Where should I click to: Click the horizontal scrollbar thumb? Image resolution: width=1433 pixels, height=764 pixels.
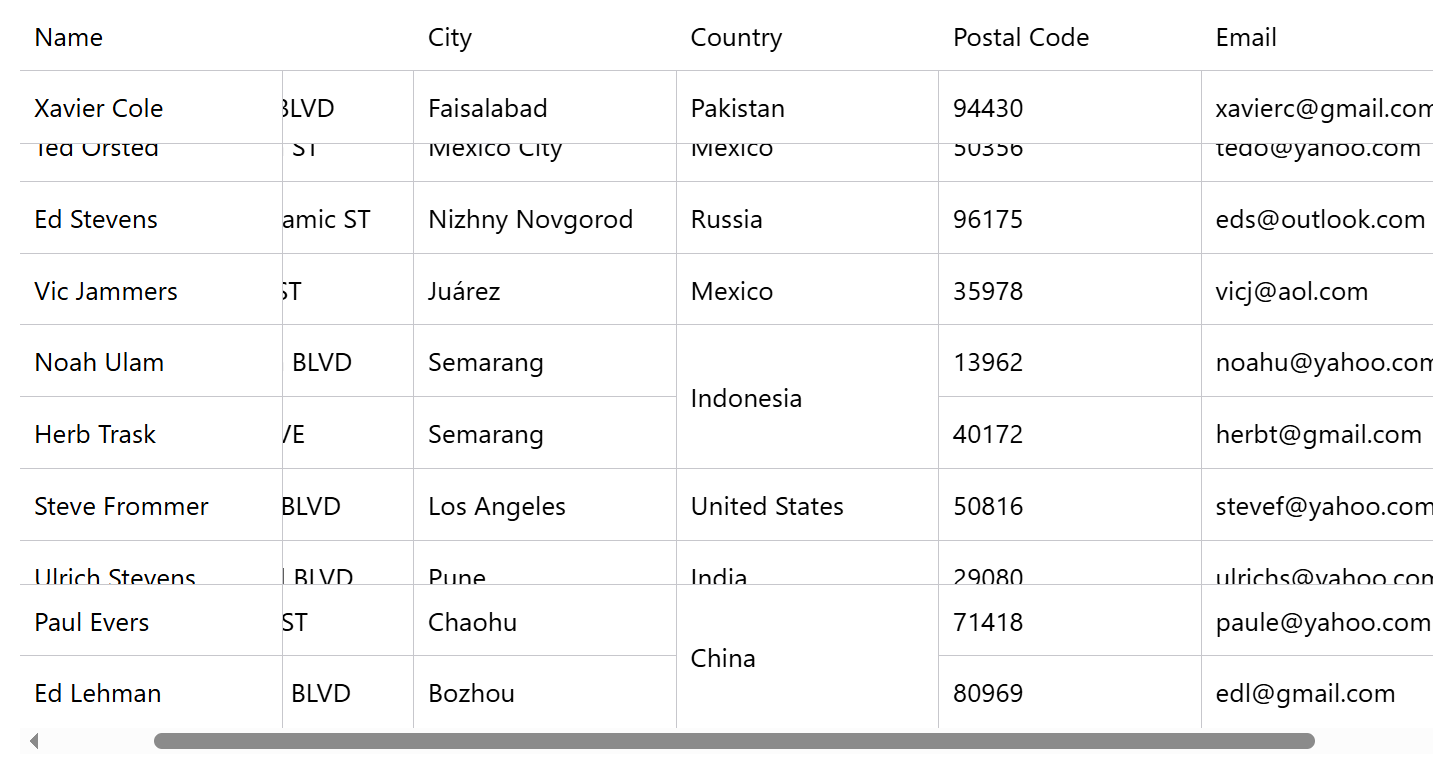(x=734, y=741)
